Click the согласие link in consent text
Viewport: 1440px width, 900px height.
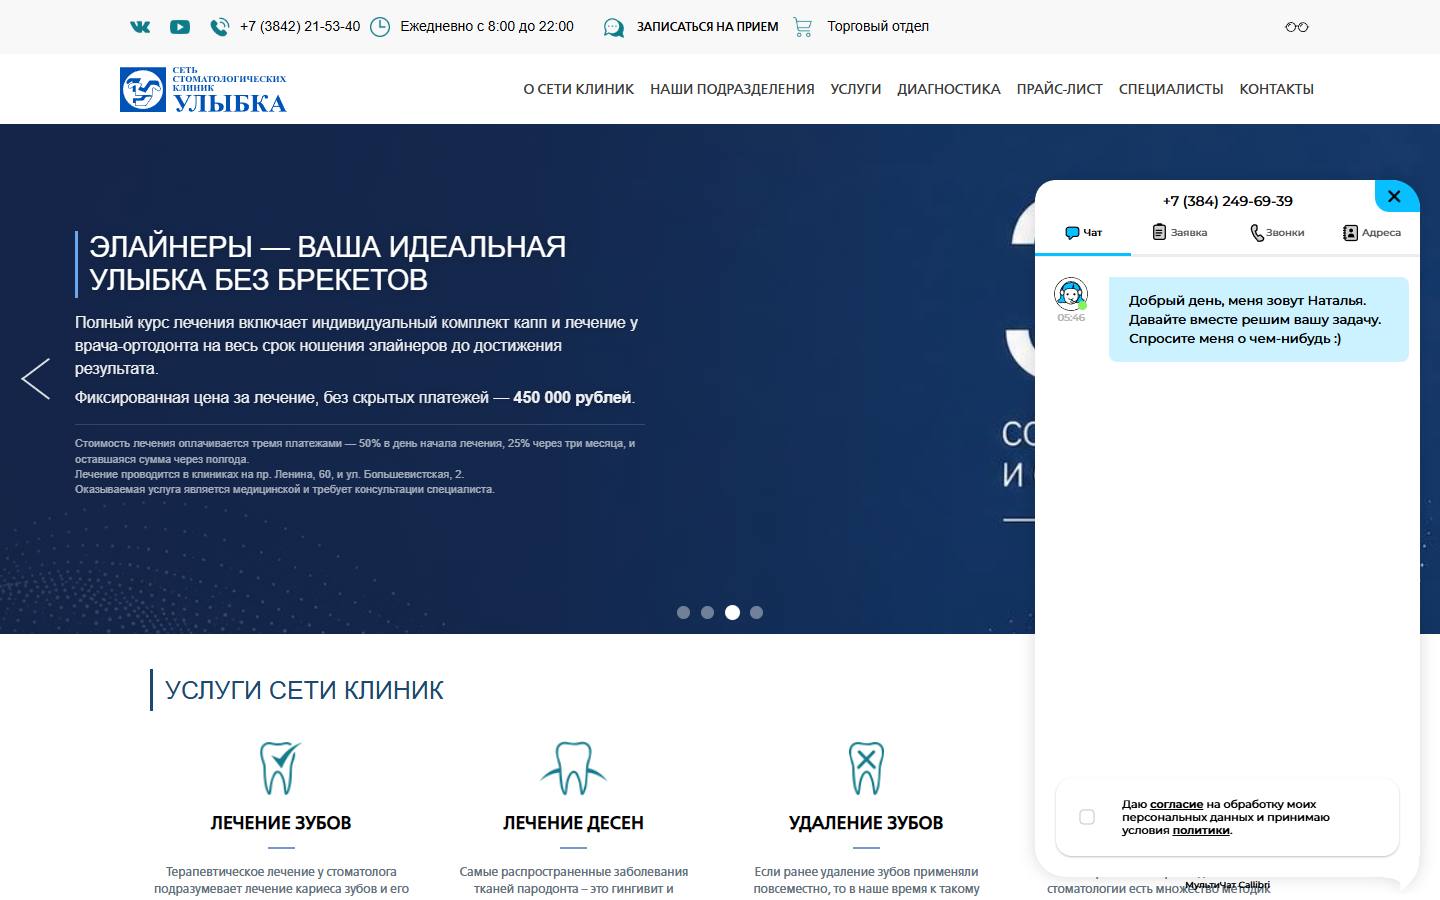pyautogui.click(x=1176, y=804)
